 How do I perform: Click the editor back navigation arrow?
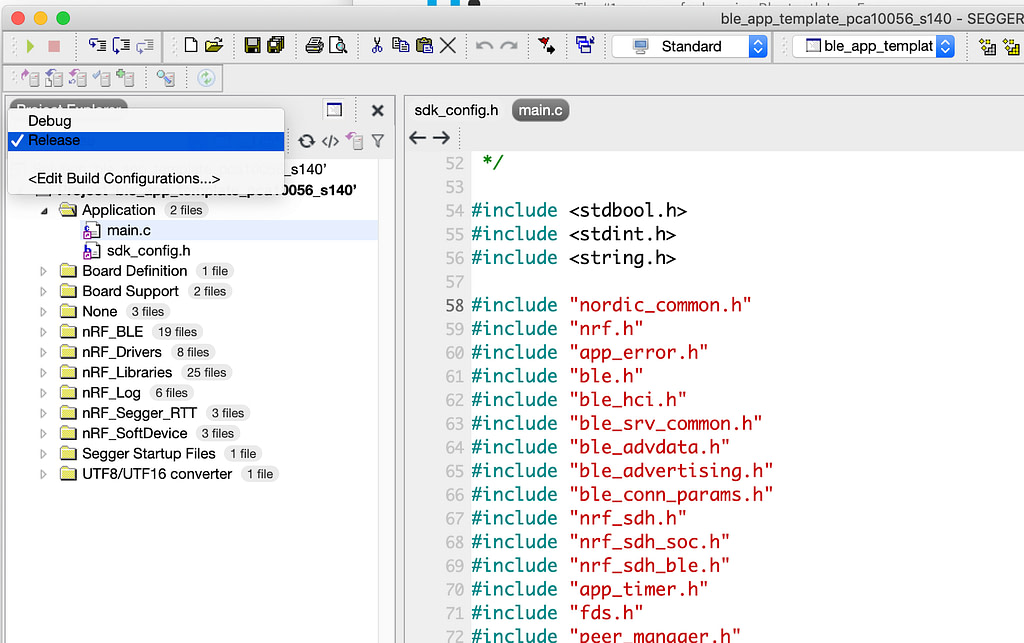[x=418, y=138]
